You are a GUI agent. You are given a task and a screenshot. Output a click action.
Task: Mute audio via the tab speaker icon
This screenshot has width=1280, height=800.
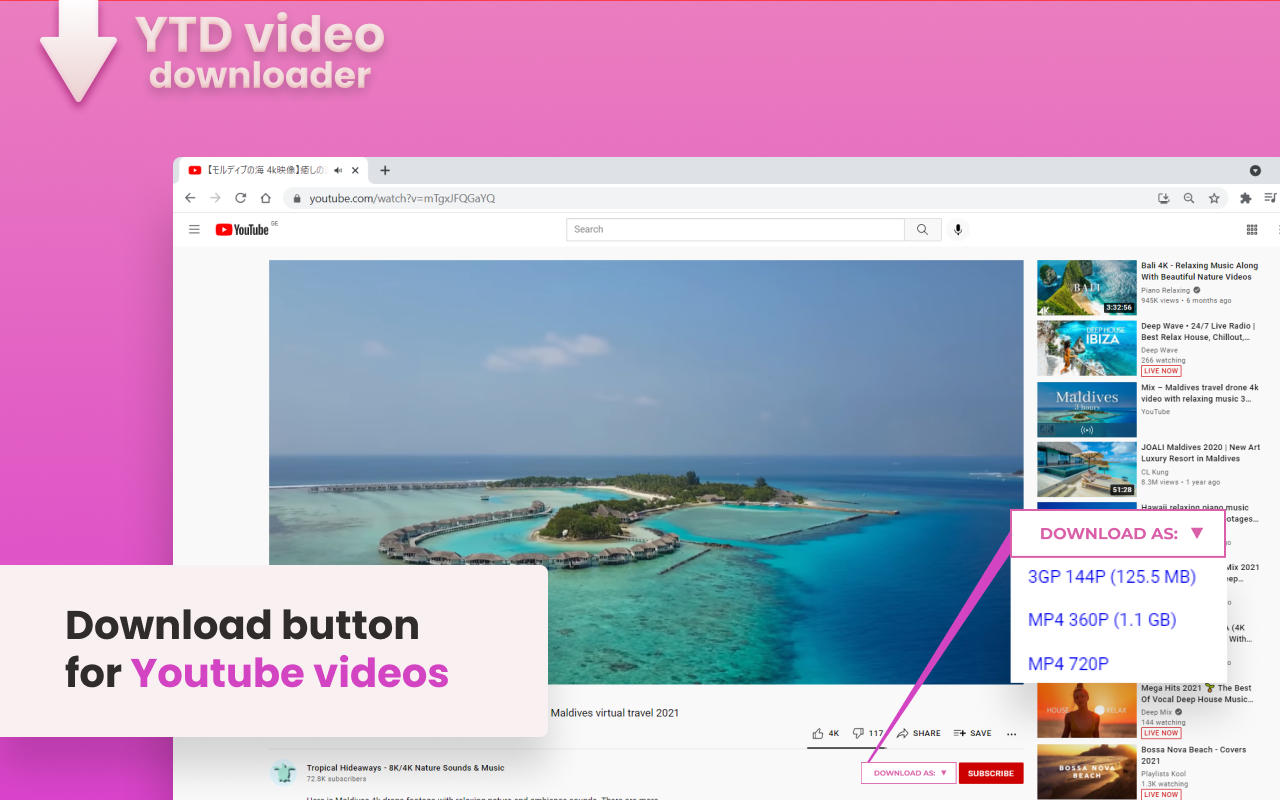point(339,171)
